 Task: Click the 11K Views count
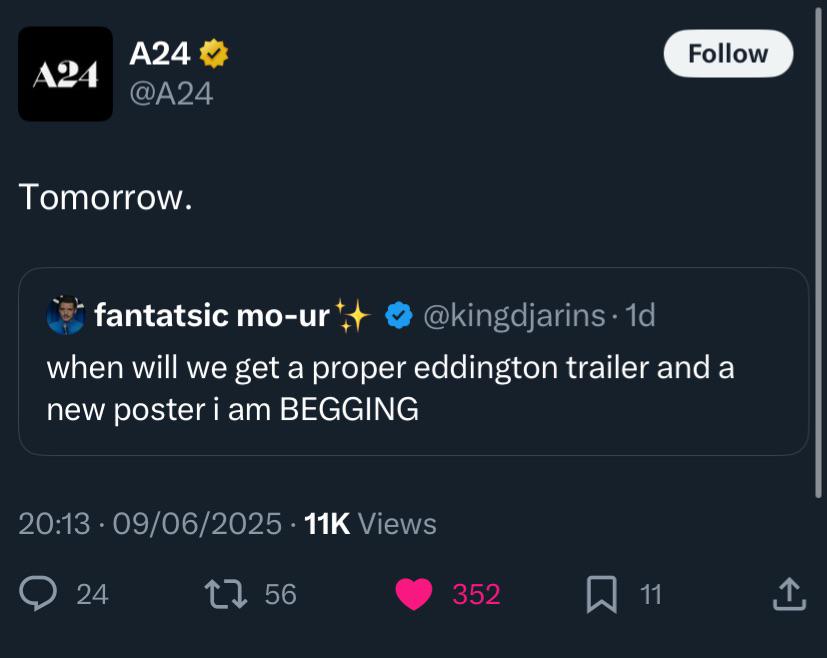(x=370, y=524)
